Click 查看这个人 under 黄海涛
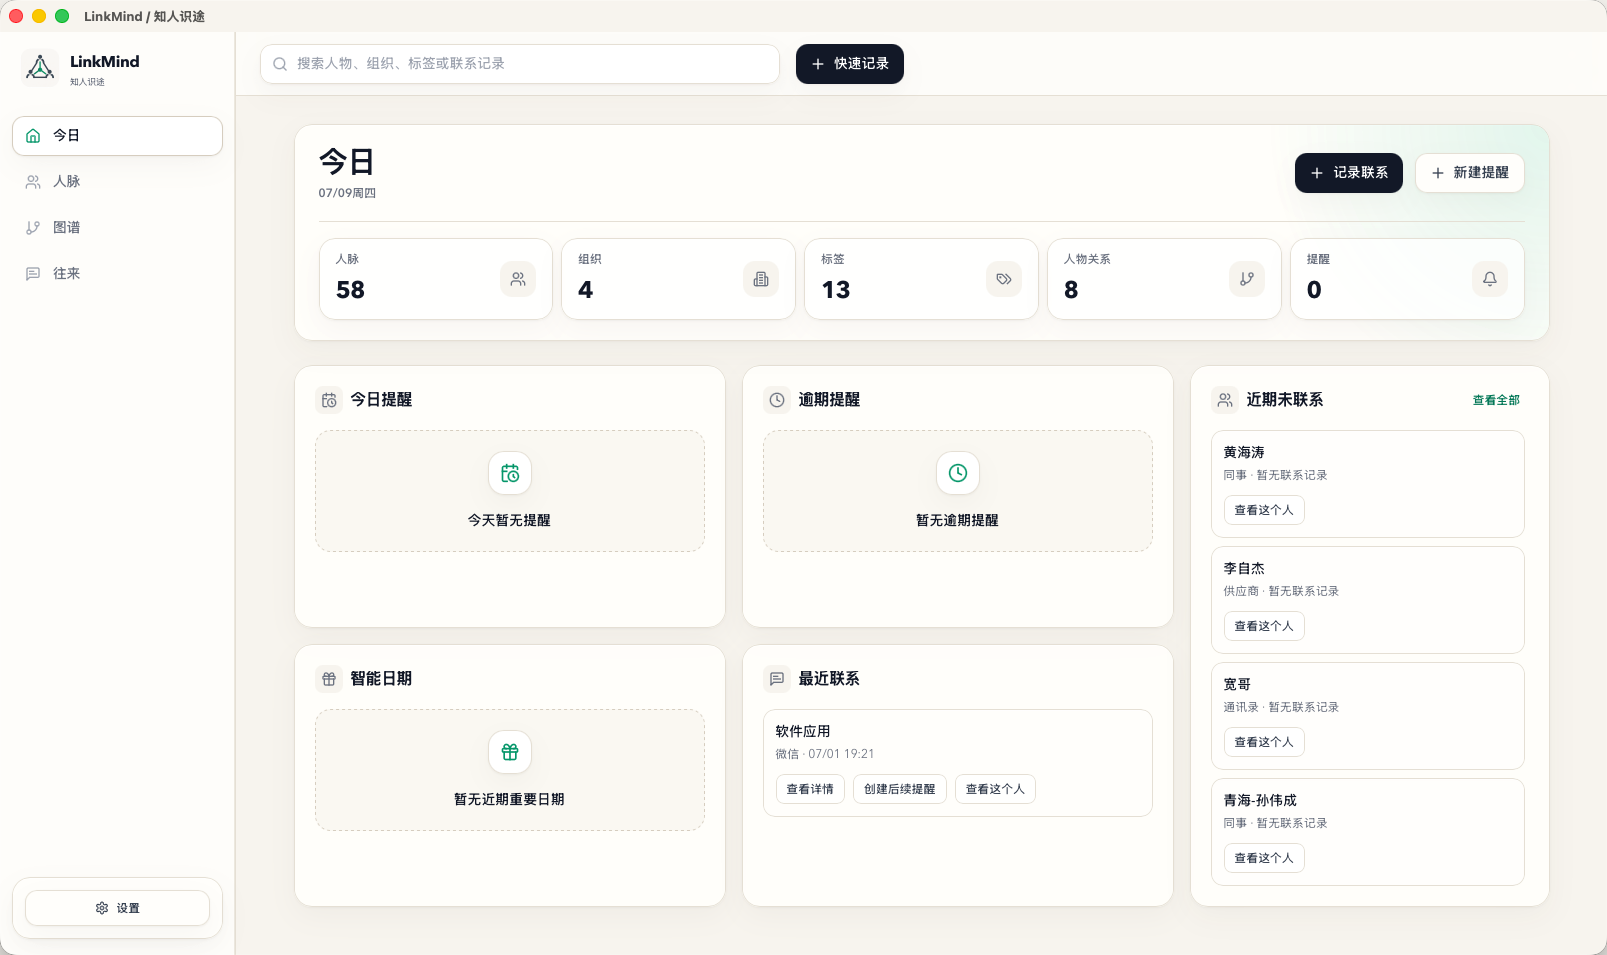 [1264, 510]
